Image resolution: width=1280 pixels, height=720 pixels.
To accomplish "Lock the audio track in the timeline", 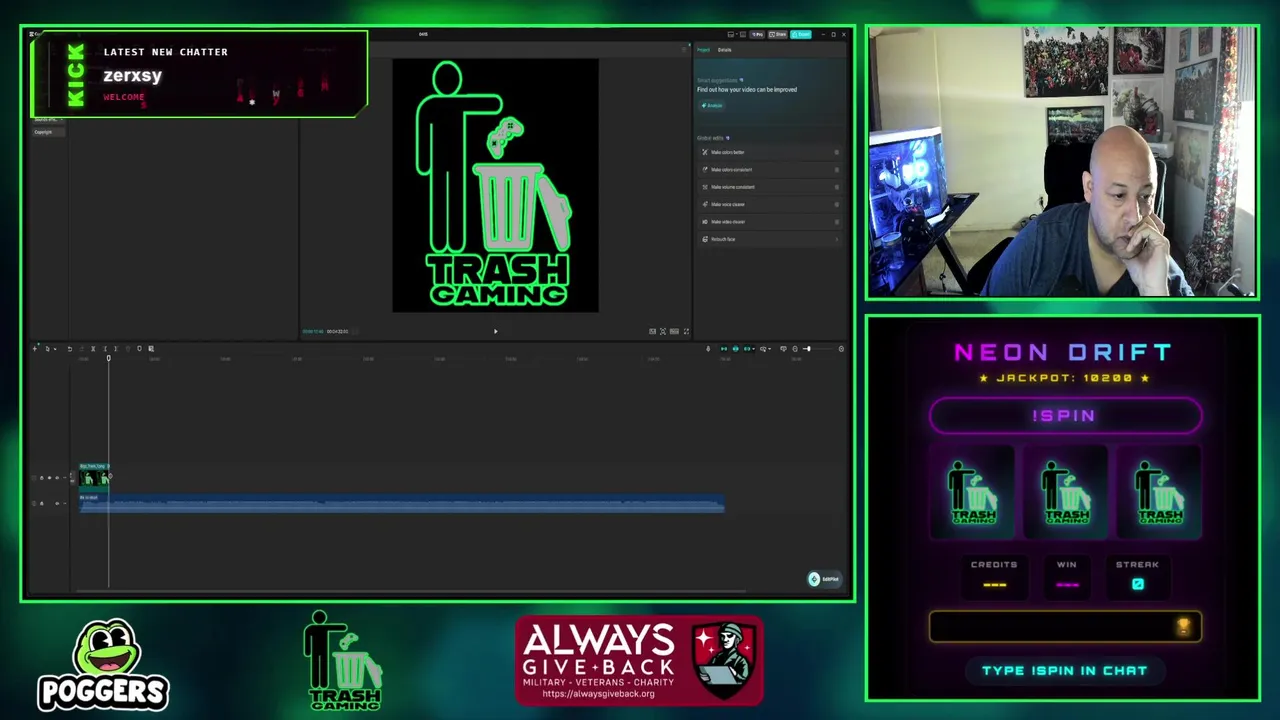I will [x=42, y=503].
